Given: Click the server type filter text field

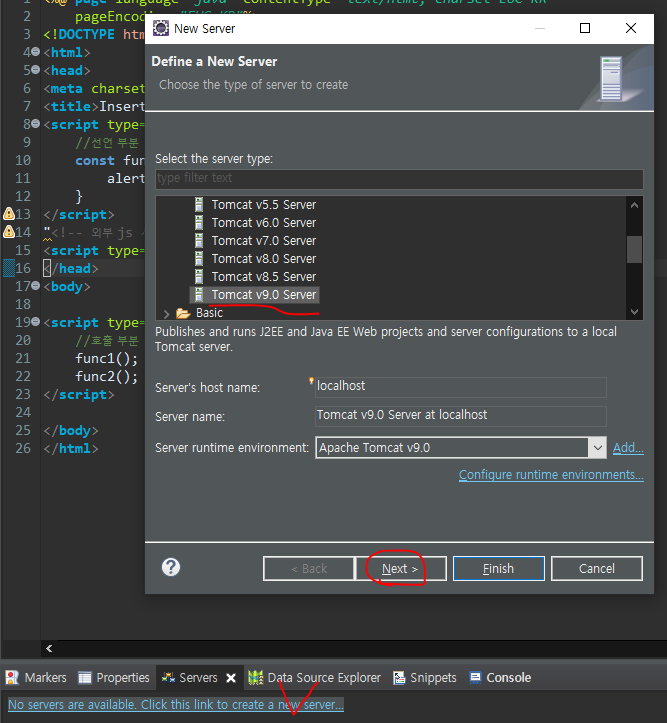Looking at the screenshot, I should point(399,179).
